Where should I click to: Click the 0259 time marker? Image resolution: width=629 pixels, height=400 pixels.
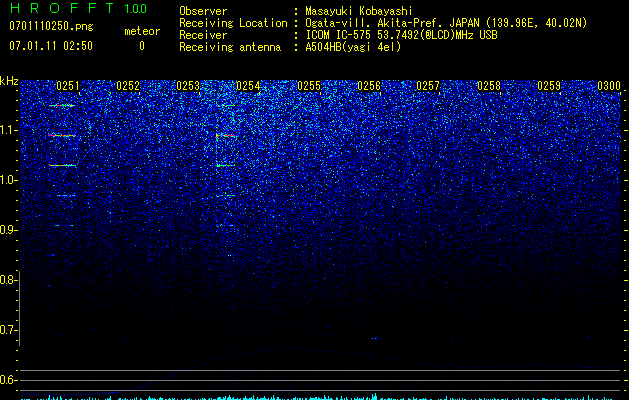click(x=549, y=86)
